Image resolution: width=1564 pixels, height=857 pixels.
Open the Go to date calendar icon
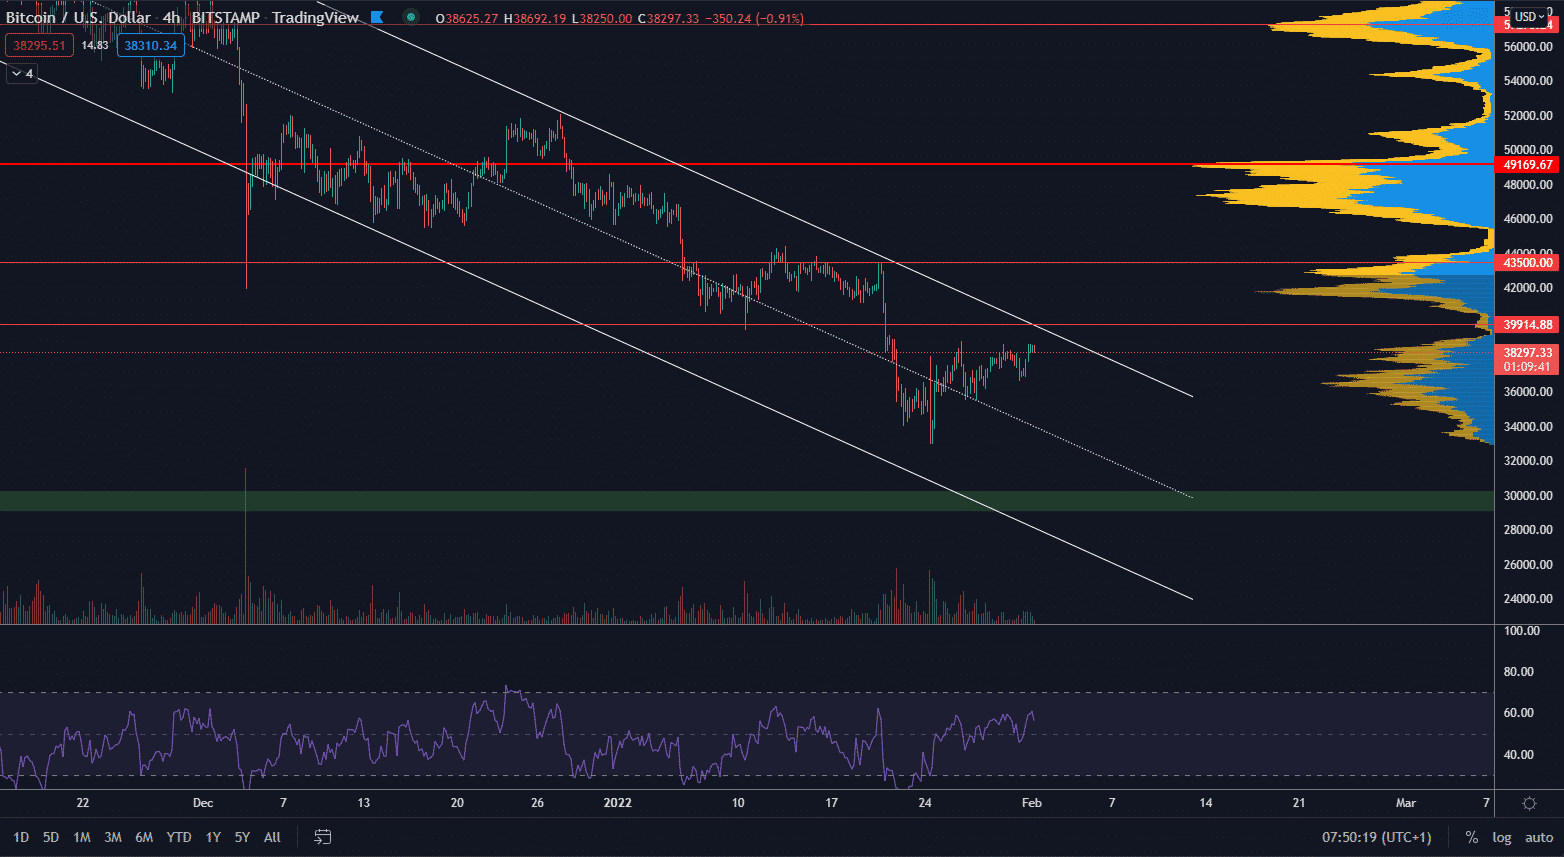coord(322,837)
